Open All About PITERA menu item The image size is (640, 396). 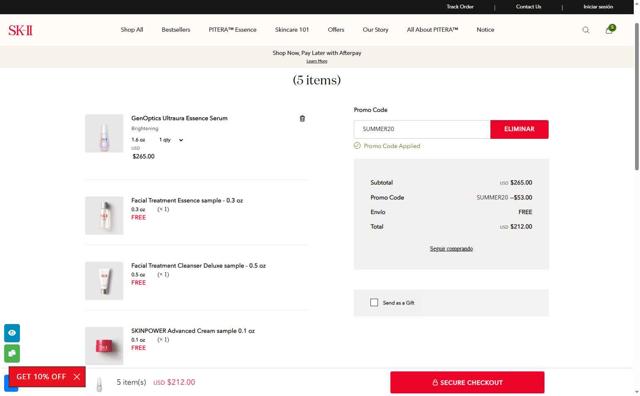point(432,30)
